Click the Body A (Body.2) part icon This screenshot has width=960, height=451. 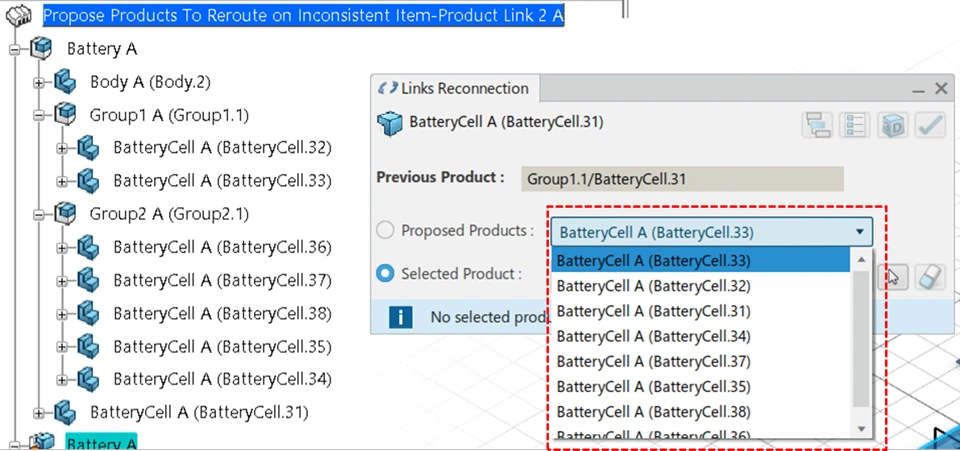click(66, 82)
